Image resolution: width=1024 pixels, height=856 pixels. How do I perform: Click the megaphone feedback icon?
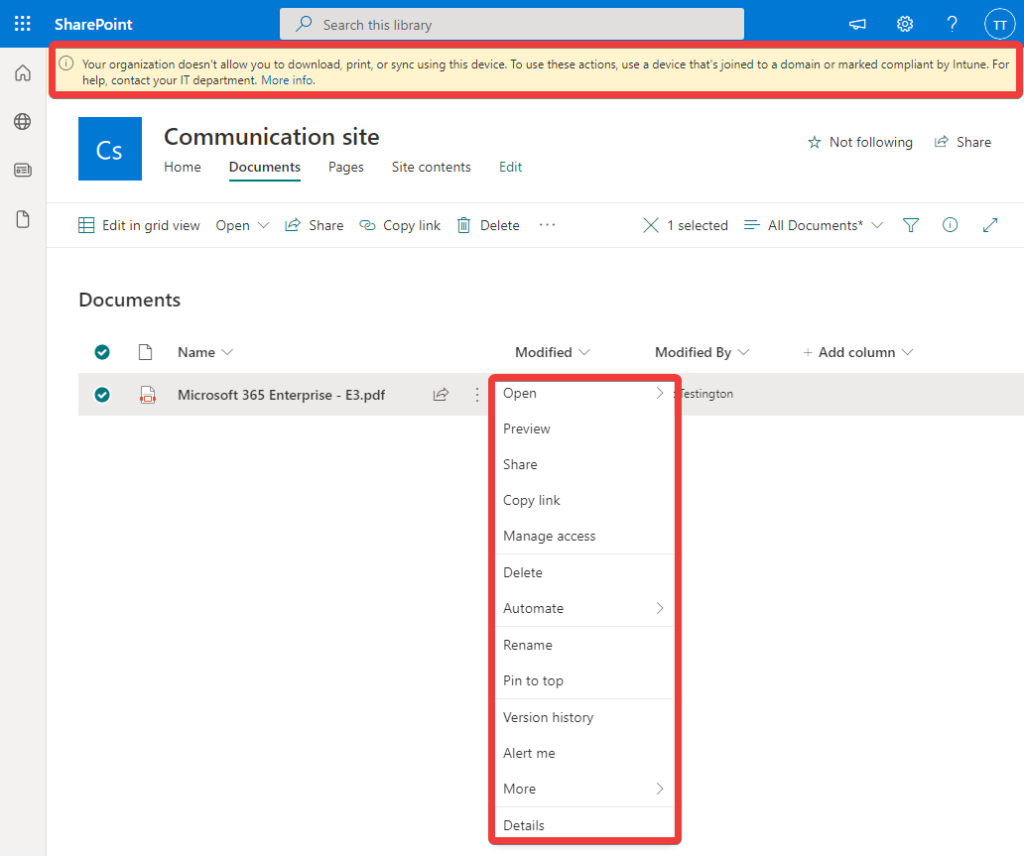tap(857, 24)
